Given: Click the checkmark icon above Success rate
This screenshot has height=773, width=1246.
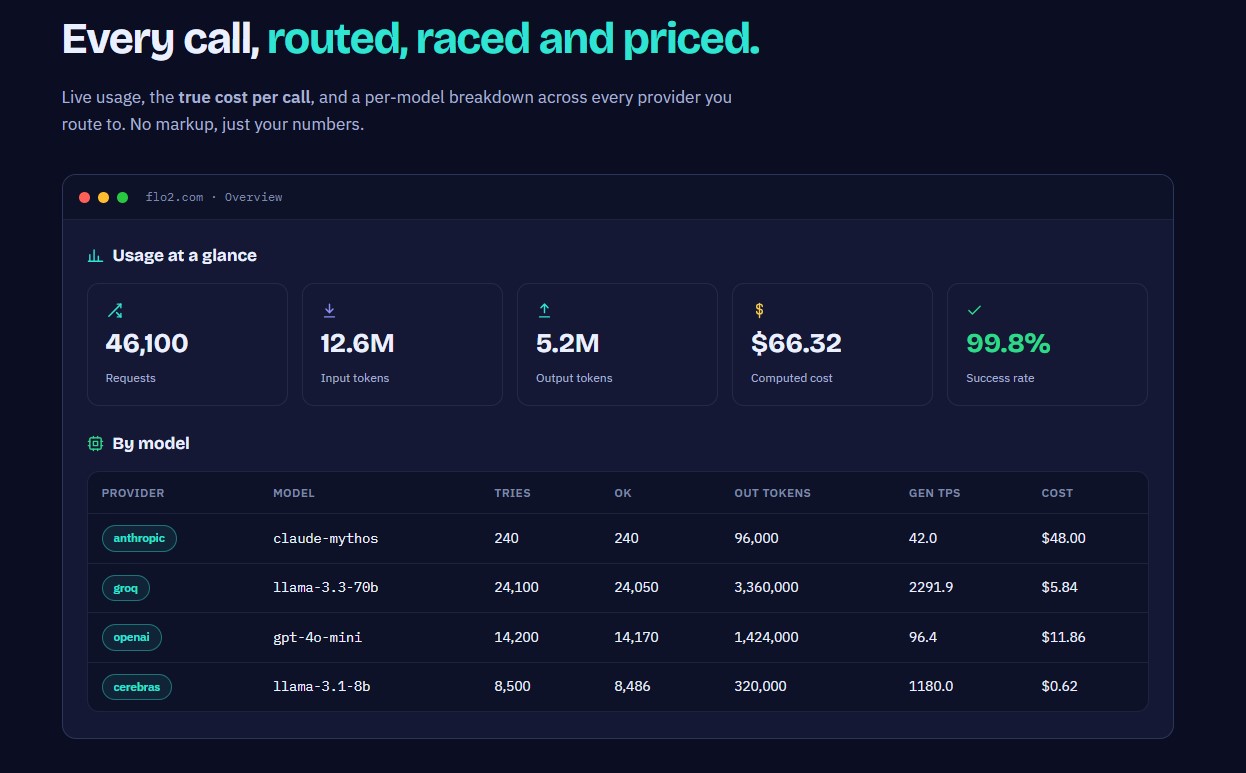Looking at the screenshot, I should pyautogui.click(x=974, y=311).
